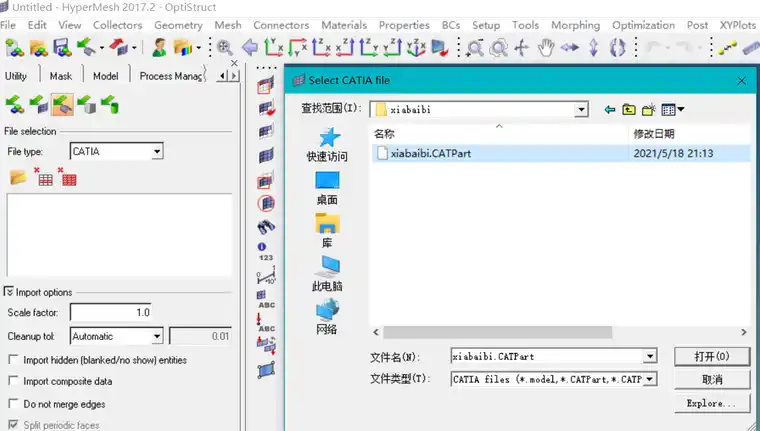Image resolution: width=760 pixels, height=431 pixels.
Task: Sort files by 修改日期 column header
Action: (x=691, y=134)
